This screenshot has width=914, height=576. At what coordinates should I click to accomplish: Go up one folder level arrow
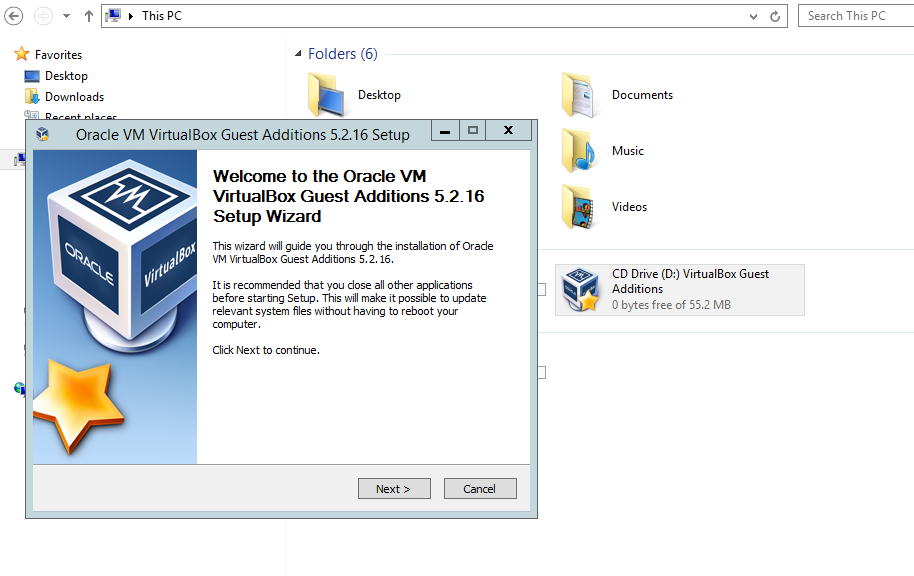[89, 16]
